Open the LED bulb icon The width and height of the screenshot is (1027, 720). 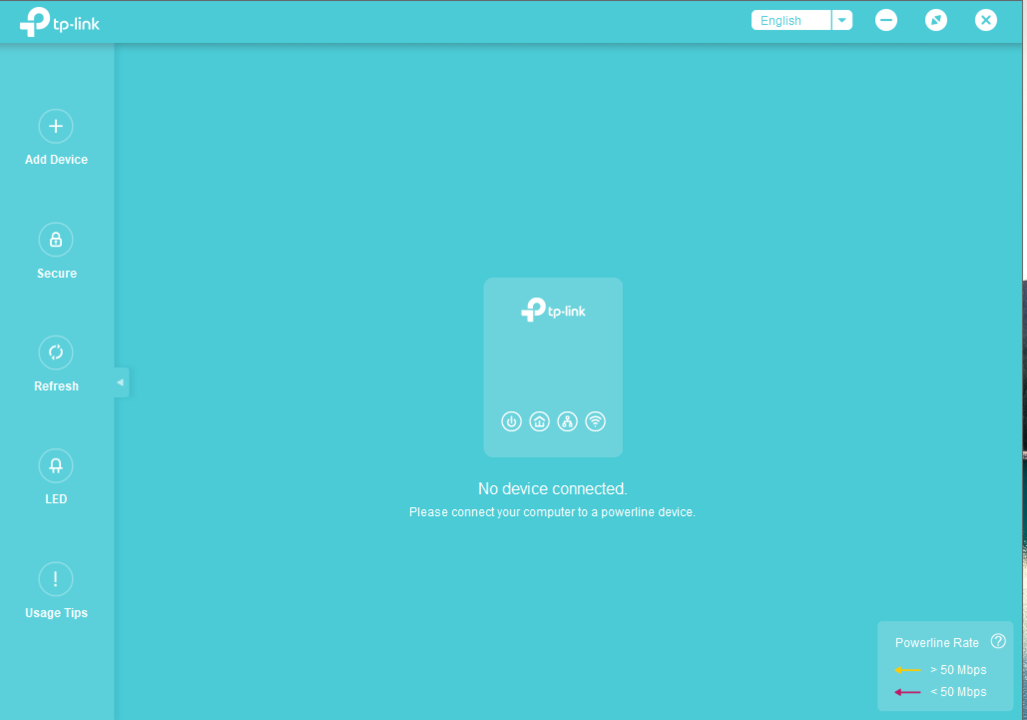click(56, 466)
